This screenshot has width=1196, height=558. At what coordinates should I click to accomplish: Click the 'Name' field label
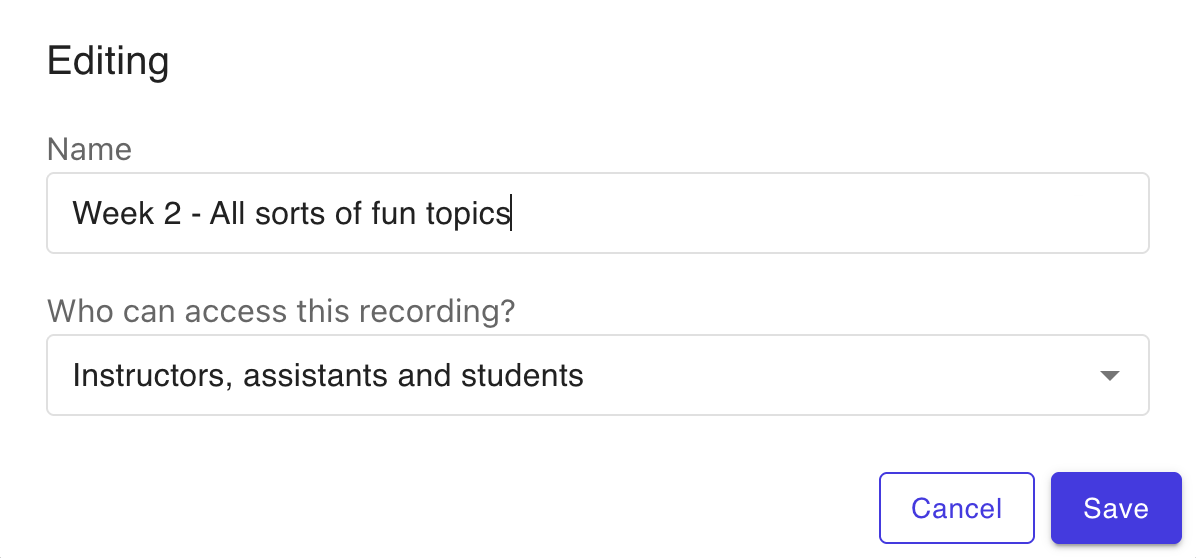89,150
